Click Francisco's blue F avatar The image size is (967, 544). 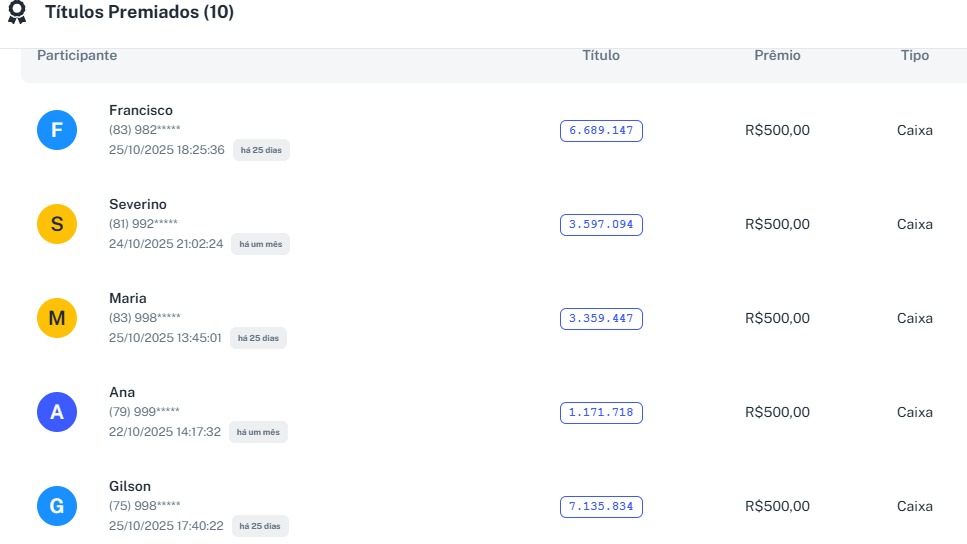tap(57, 130)
